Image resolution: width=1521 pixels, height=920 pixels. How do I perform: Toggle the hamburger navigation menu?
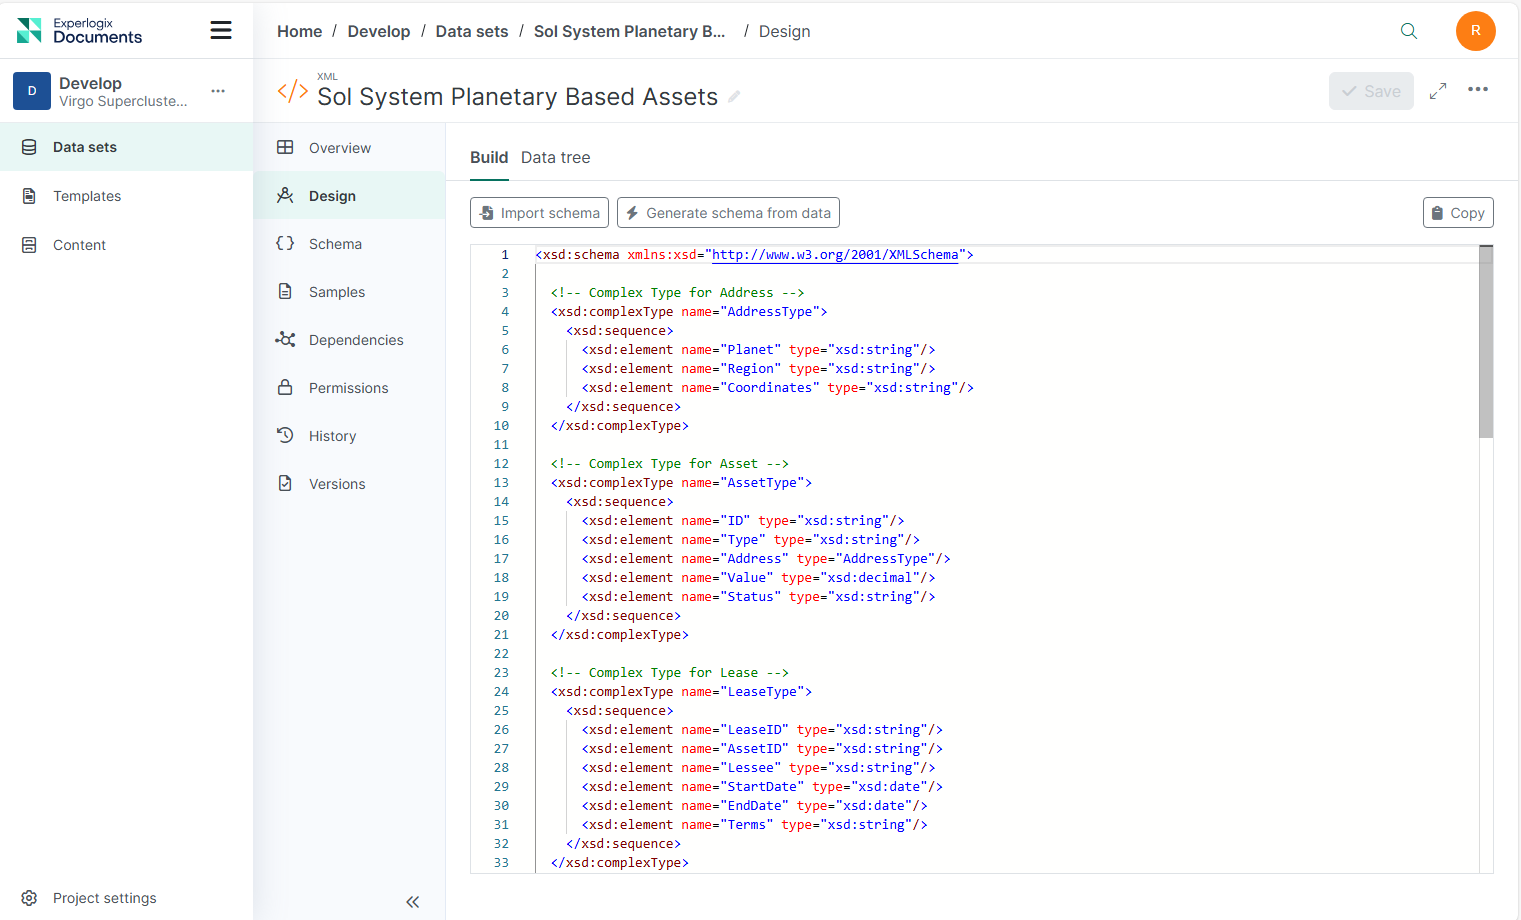(x=221, y=31)
